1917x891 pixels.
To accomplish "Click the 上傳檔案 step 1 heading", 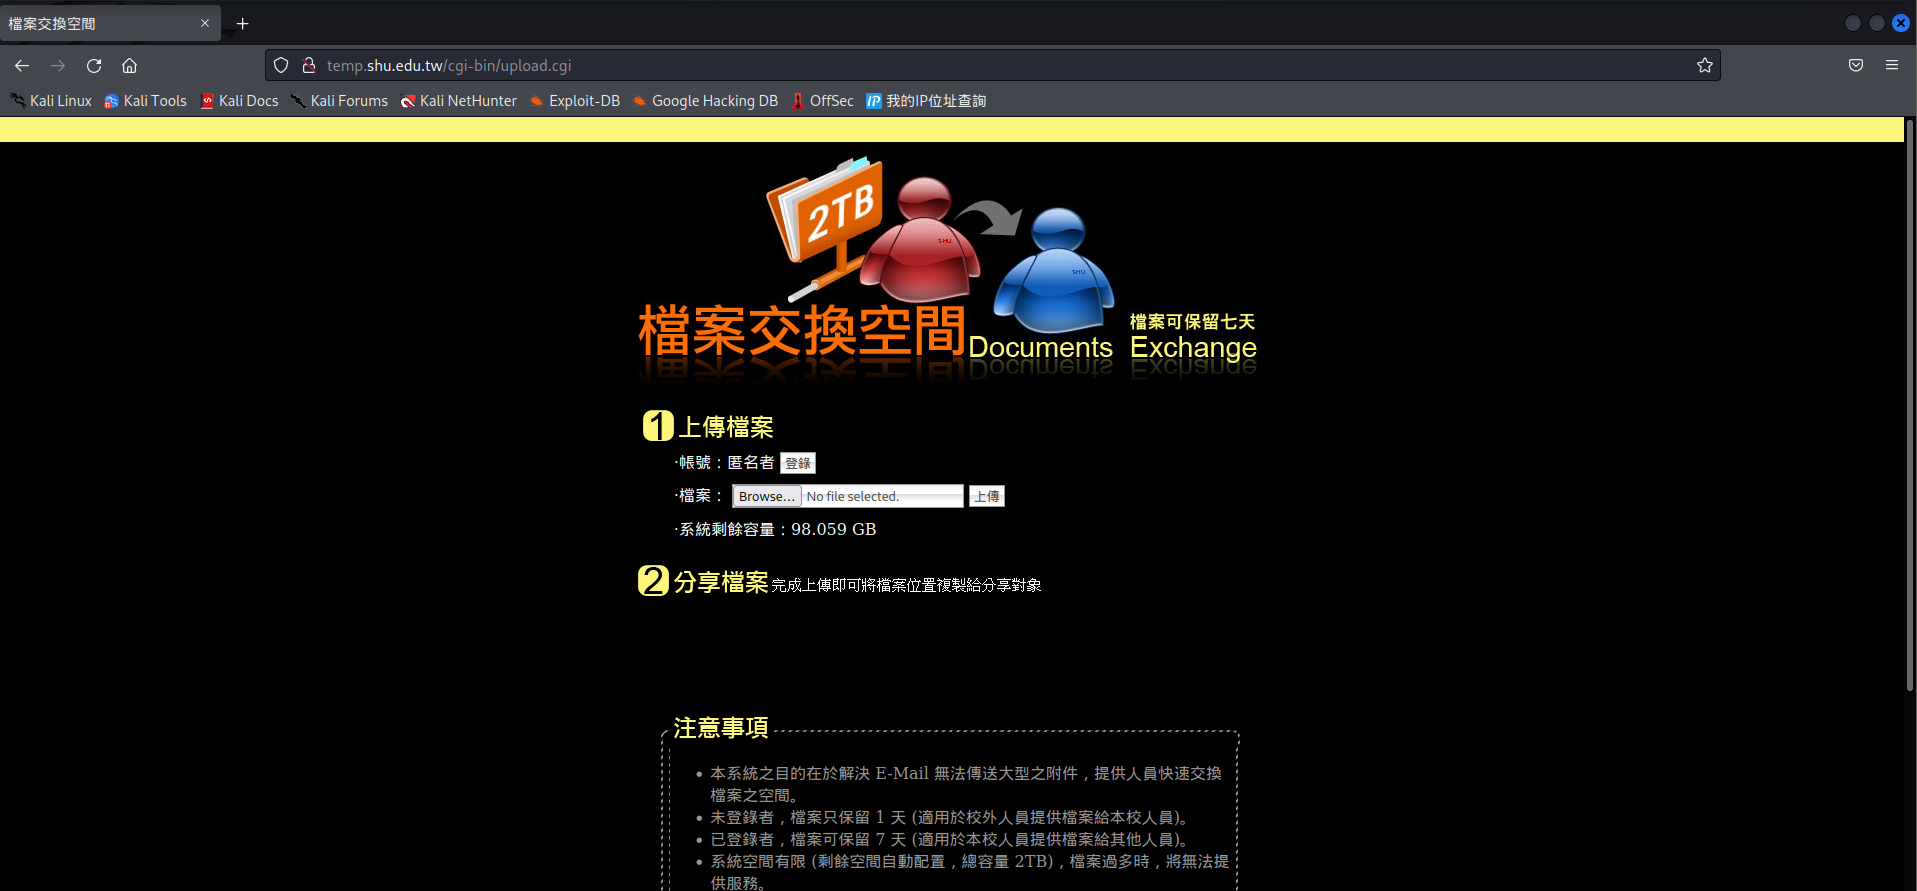I will coord(708,427).
